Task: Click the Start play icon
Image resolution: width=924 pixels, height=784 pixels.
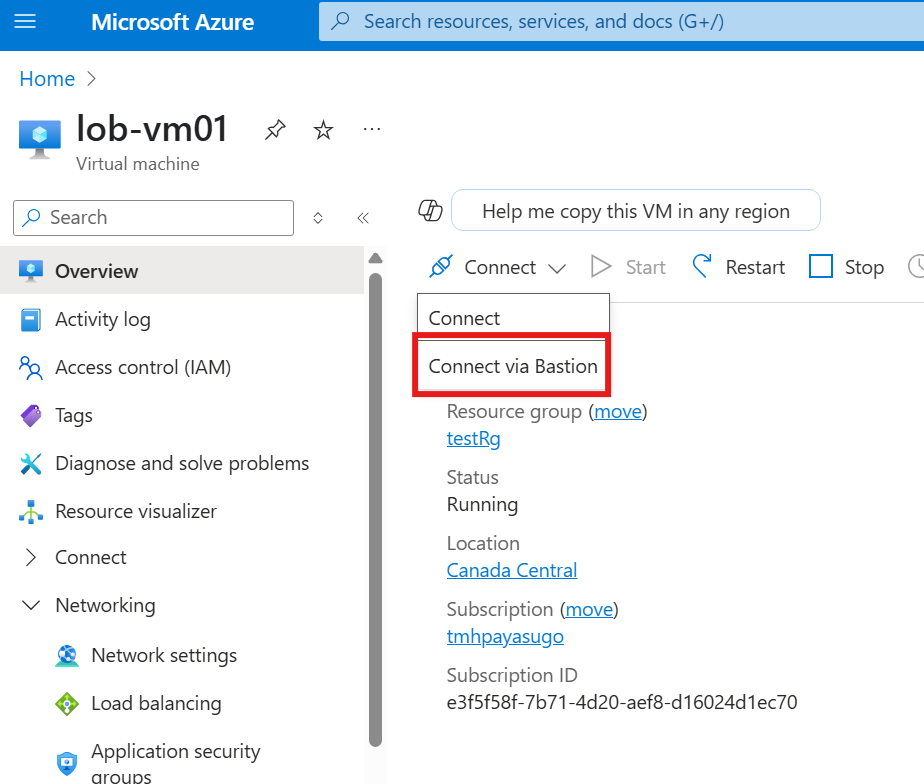Action: [x=601, y=266]
